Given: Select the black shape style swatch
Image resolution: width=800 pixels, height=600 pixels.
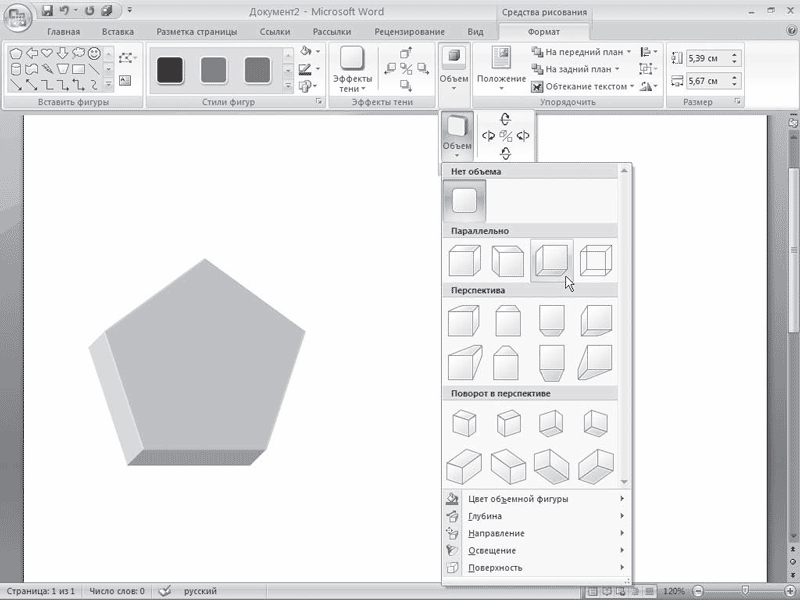Looking at the screenshot, I should tap(170, 69).
